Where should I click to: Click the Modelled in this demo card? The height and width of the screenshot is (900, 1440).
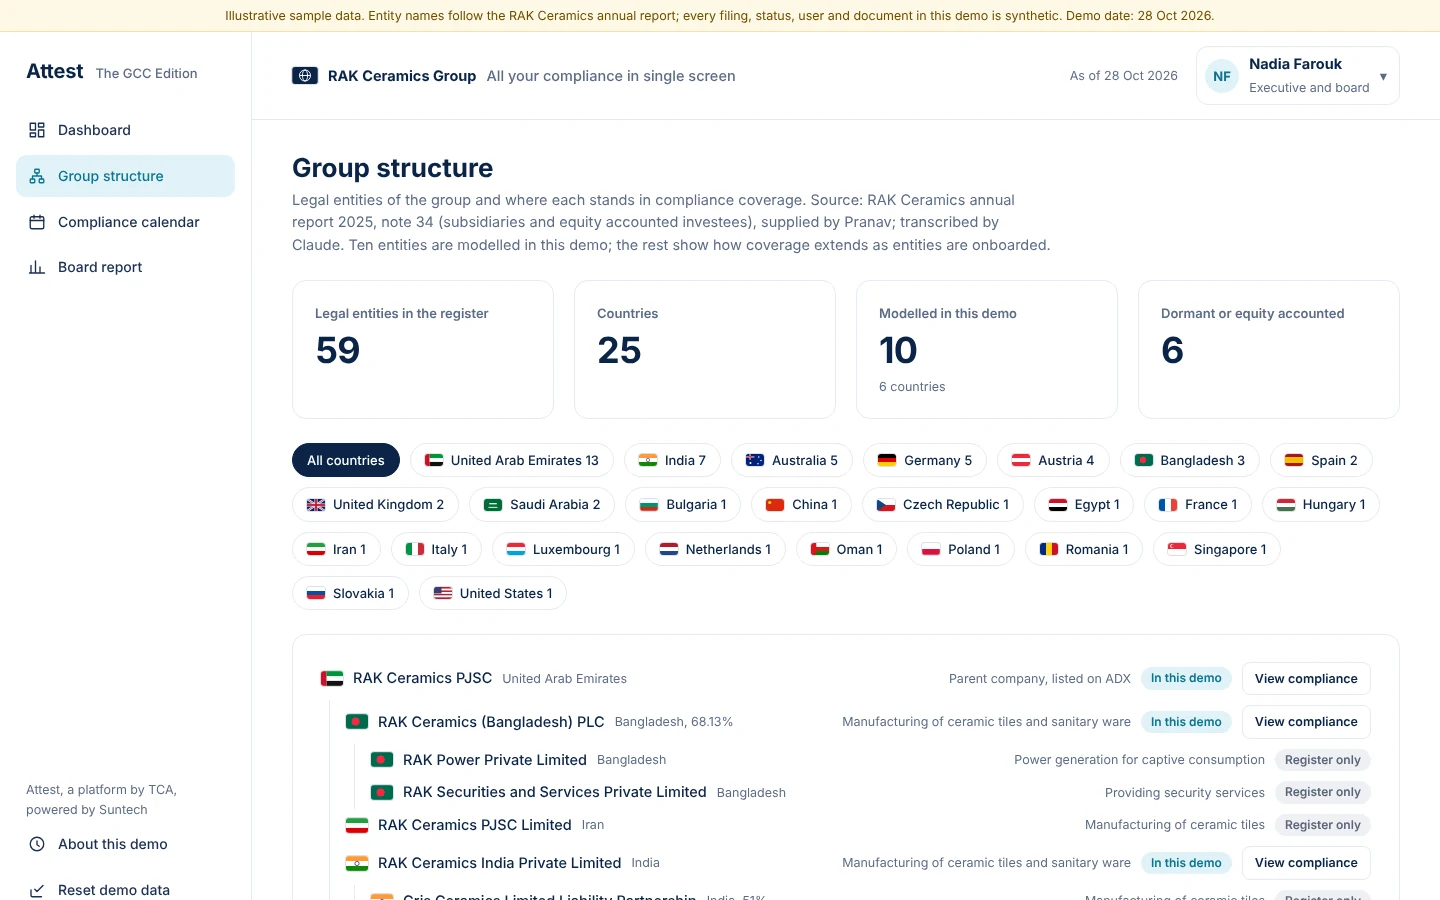(x=987, y=349)
